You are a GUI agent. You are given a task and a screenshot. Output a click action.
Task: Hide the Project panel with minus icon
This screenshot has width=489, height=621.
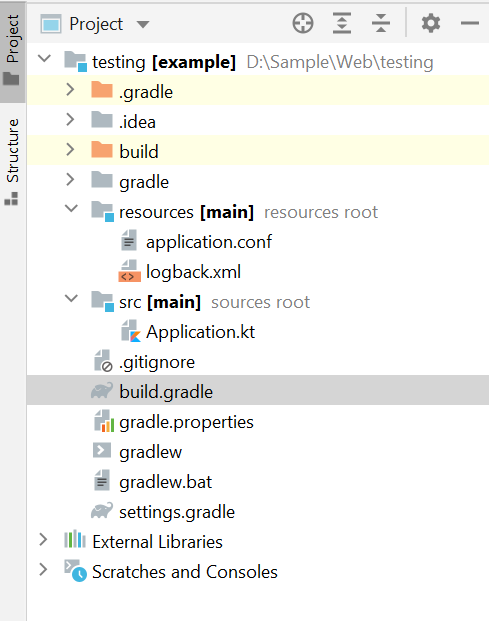click(470, 23)
